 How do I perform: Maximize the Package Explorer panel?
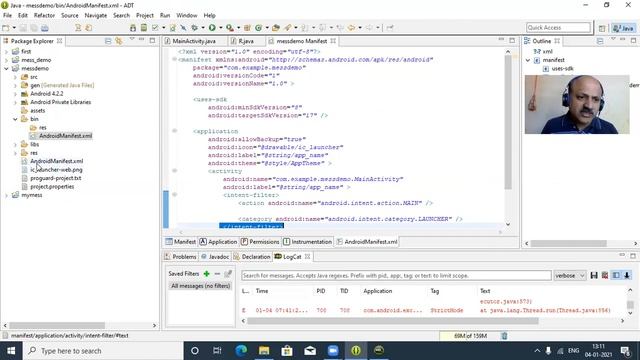coord(152,40)
